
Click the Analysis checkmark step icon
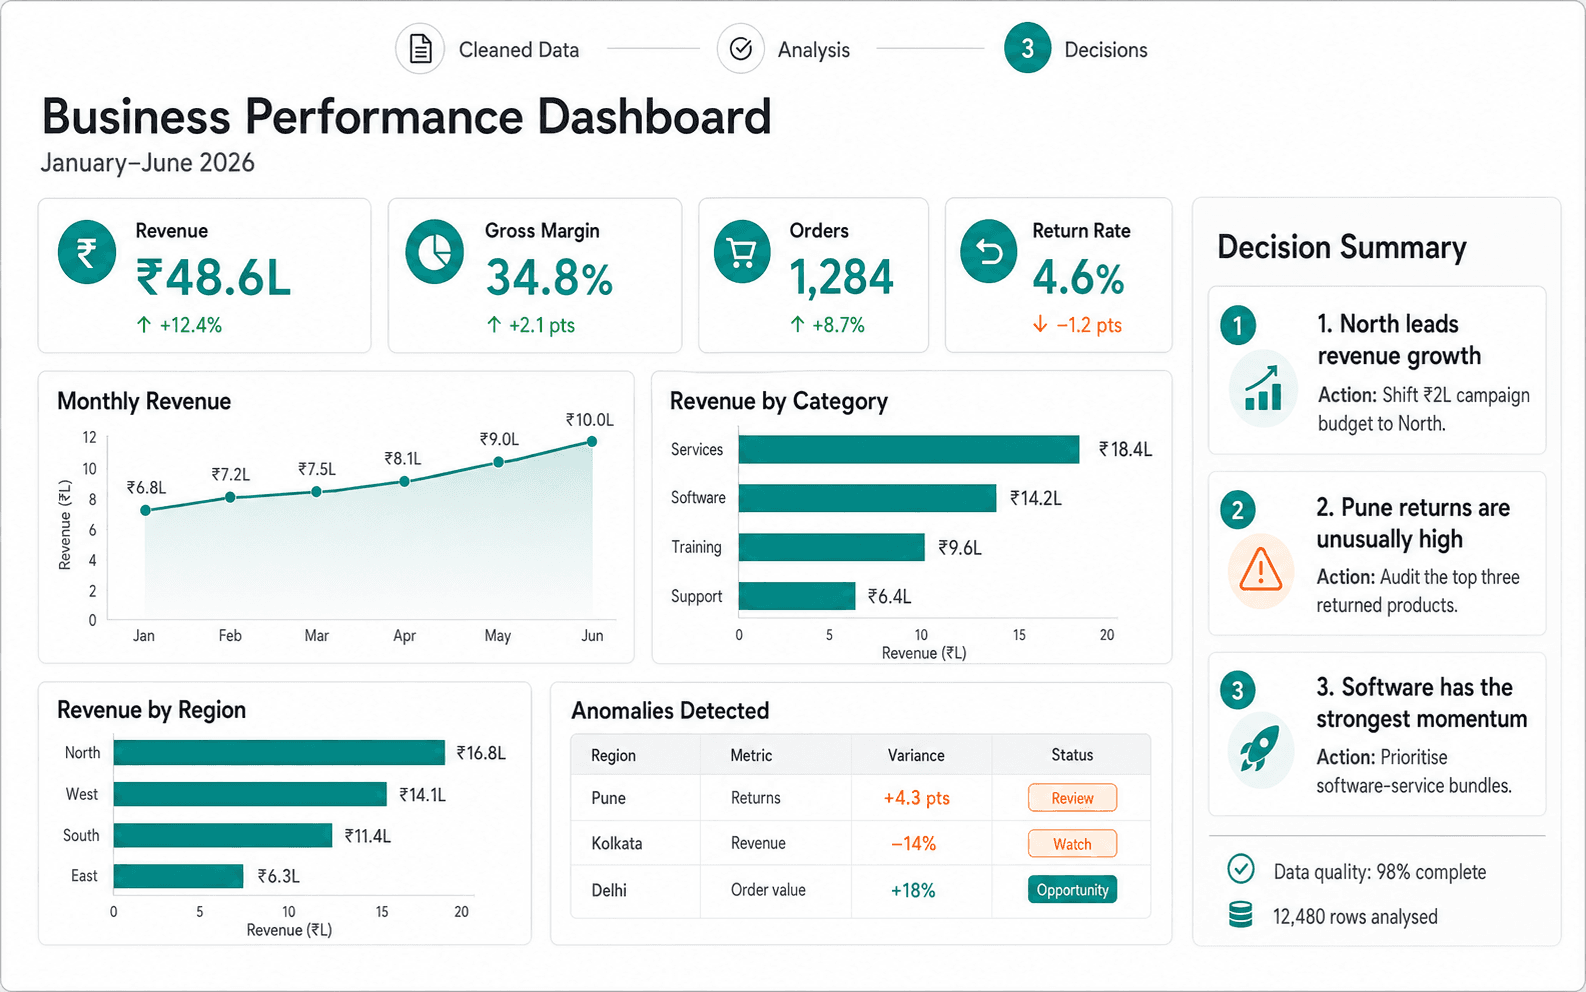pyautogui.click(x=741, y=49)
